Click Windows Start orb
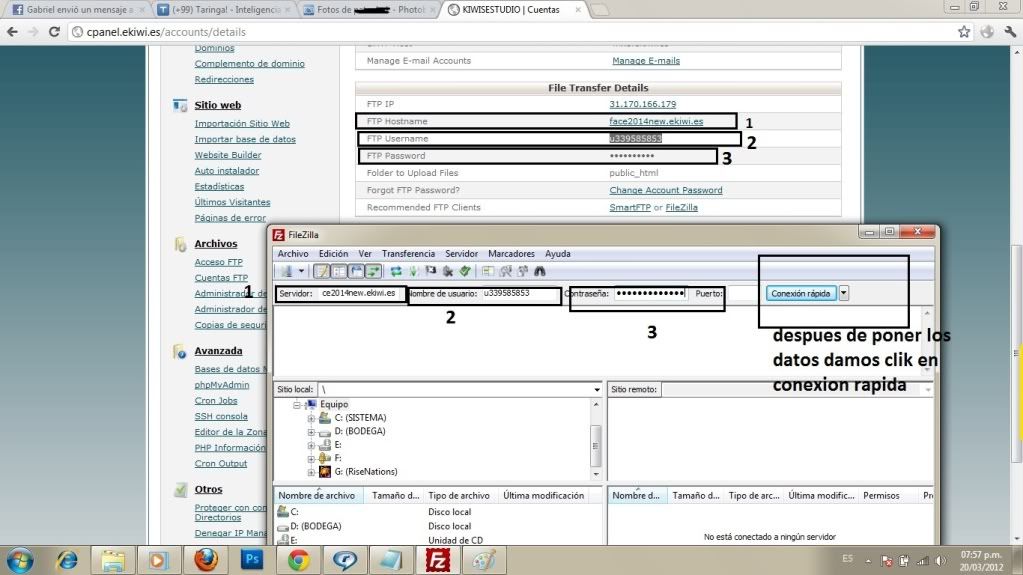The height and width of the screenshot is (575, 1023). coord(20,561)
